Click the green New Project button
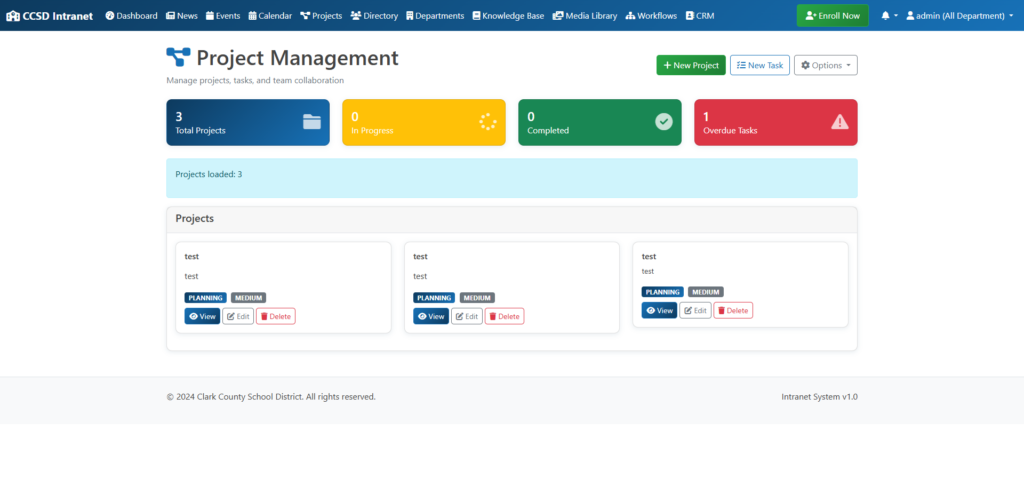This screenshot has height=486, width=1024. [x=691, y=65]
